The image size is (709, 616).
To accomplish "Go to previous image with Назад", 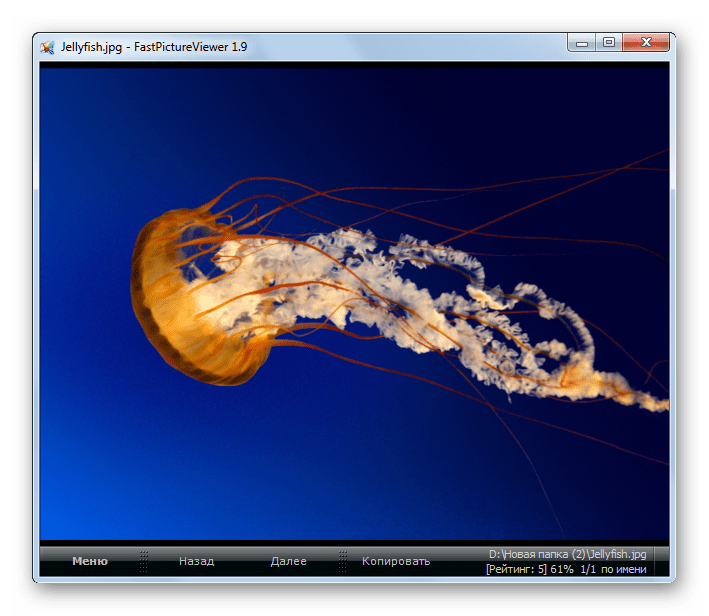I will click(x=196, y=561).
